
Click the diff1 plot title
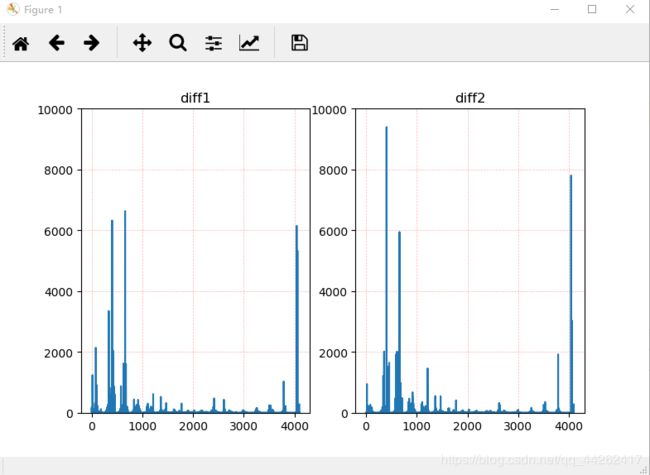(195, 98)
